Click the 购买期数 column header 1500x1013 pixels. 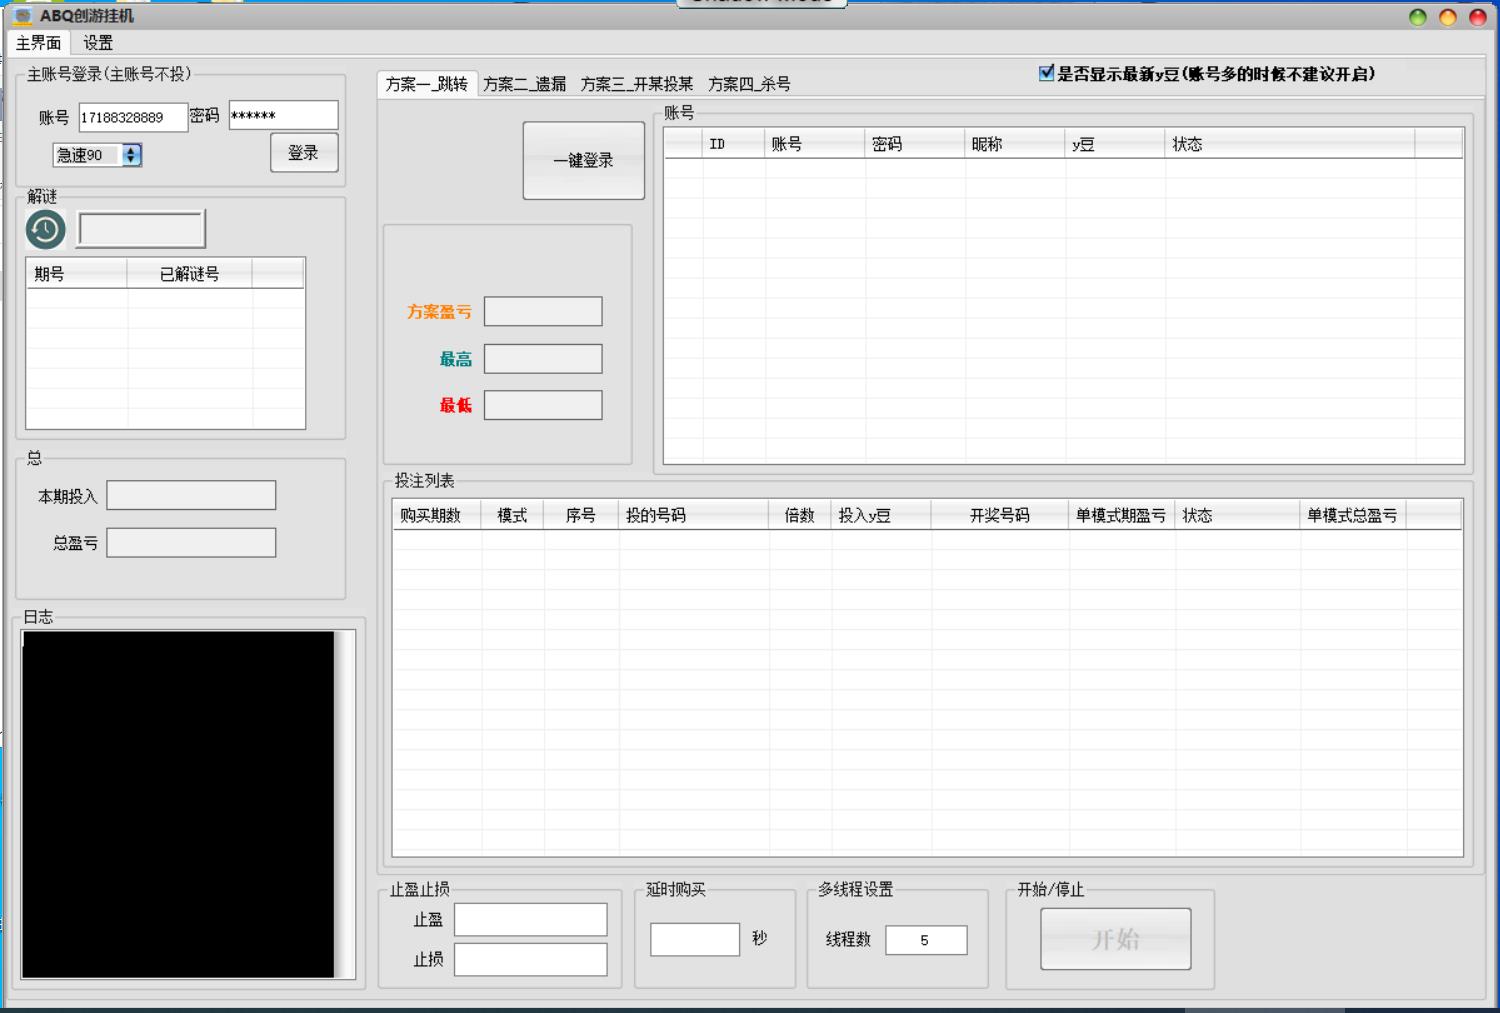(x=437, y=515)
